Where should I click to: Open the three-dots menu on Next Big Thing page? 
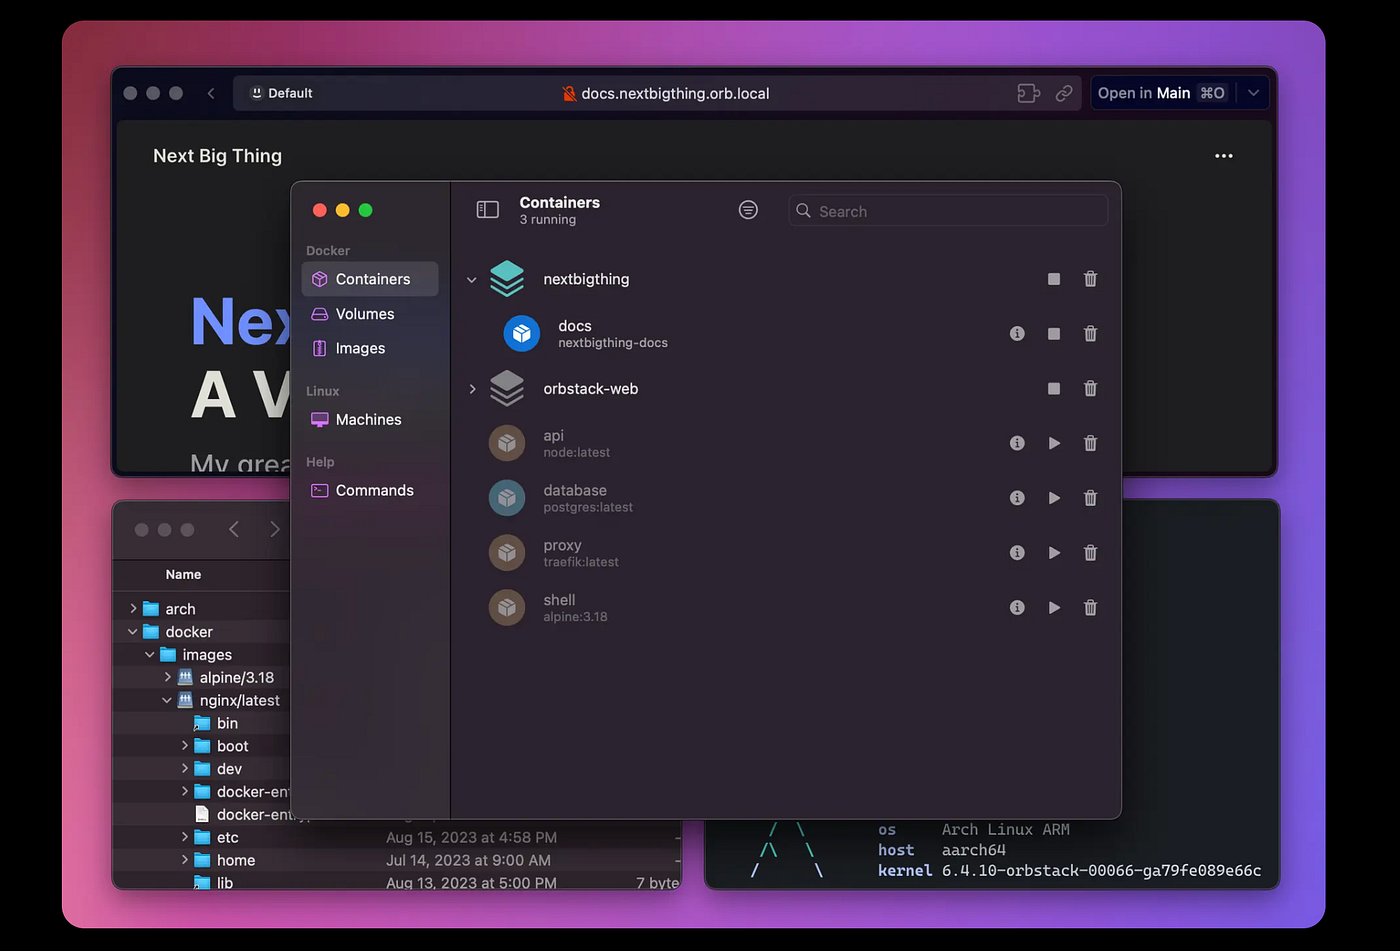click(1223, 156)
